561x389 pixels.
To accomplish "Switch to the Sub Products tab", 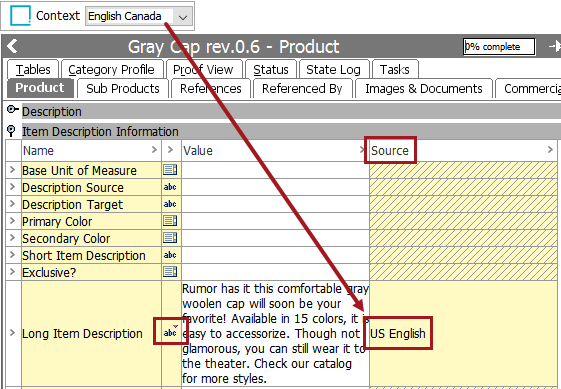I will (123, 89).
